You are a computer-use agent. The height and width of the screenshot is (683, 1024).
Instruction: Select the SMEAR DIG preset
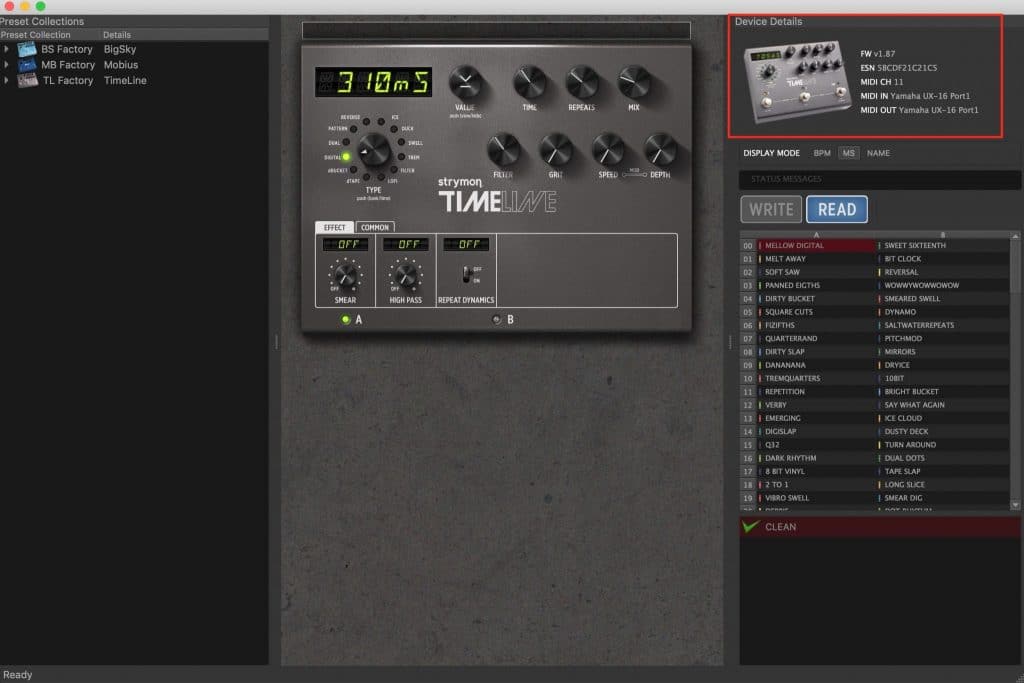[942, 498]
